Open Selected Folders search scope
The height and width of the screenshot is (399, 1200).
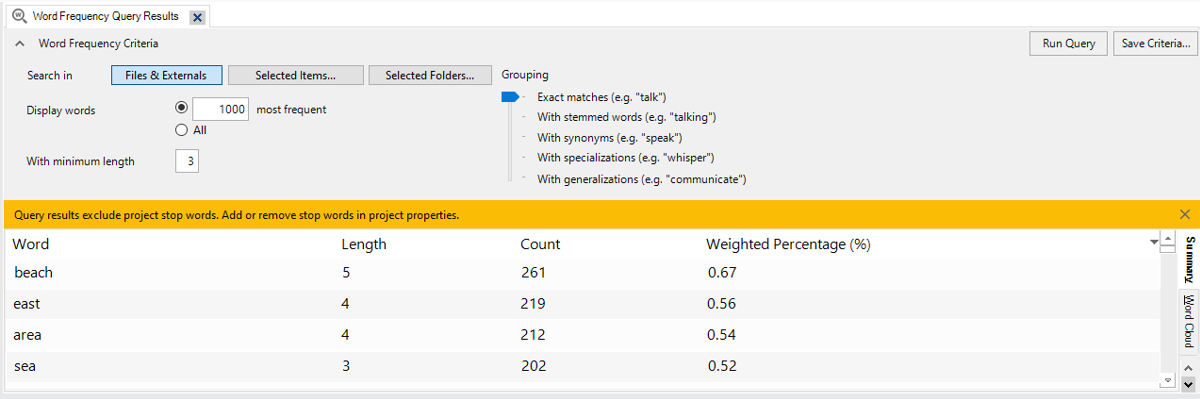point(430,75)
